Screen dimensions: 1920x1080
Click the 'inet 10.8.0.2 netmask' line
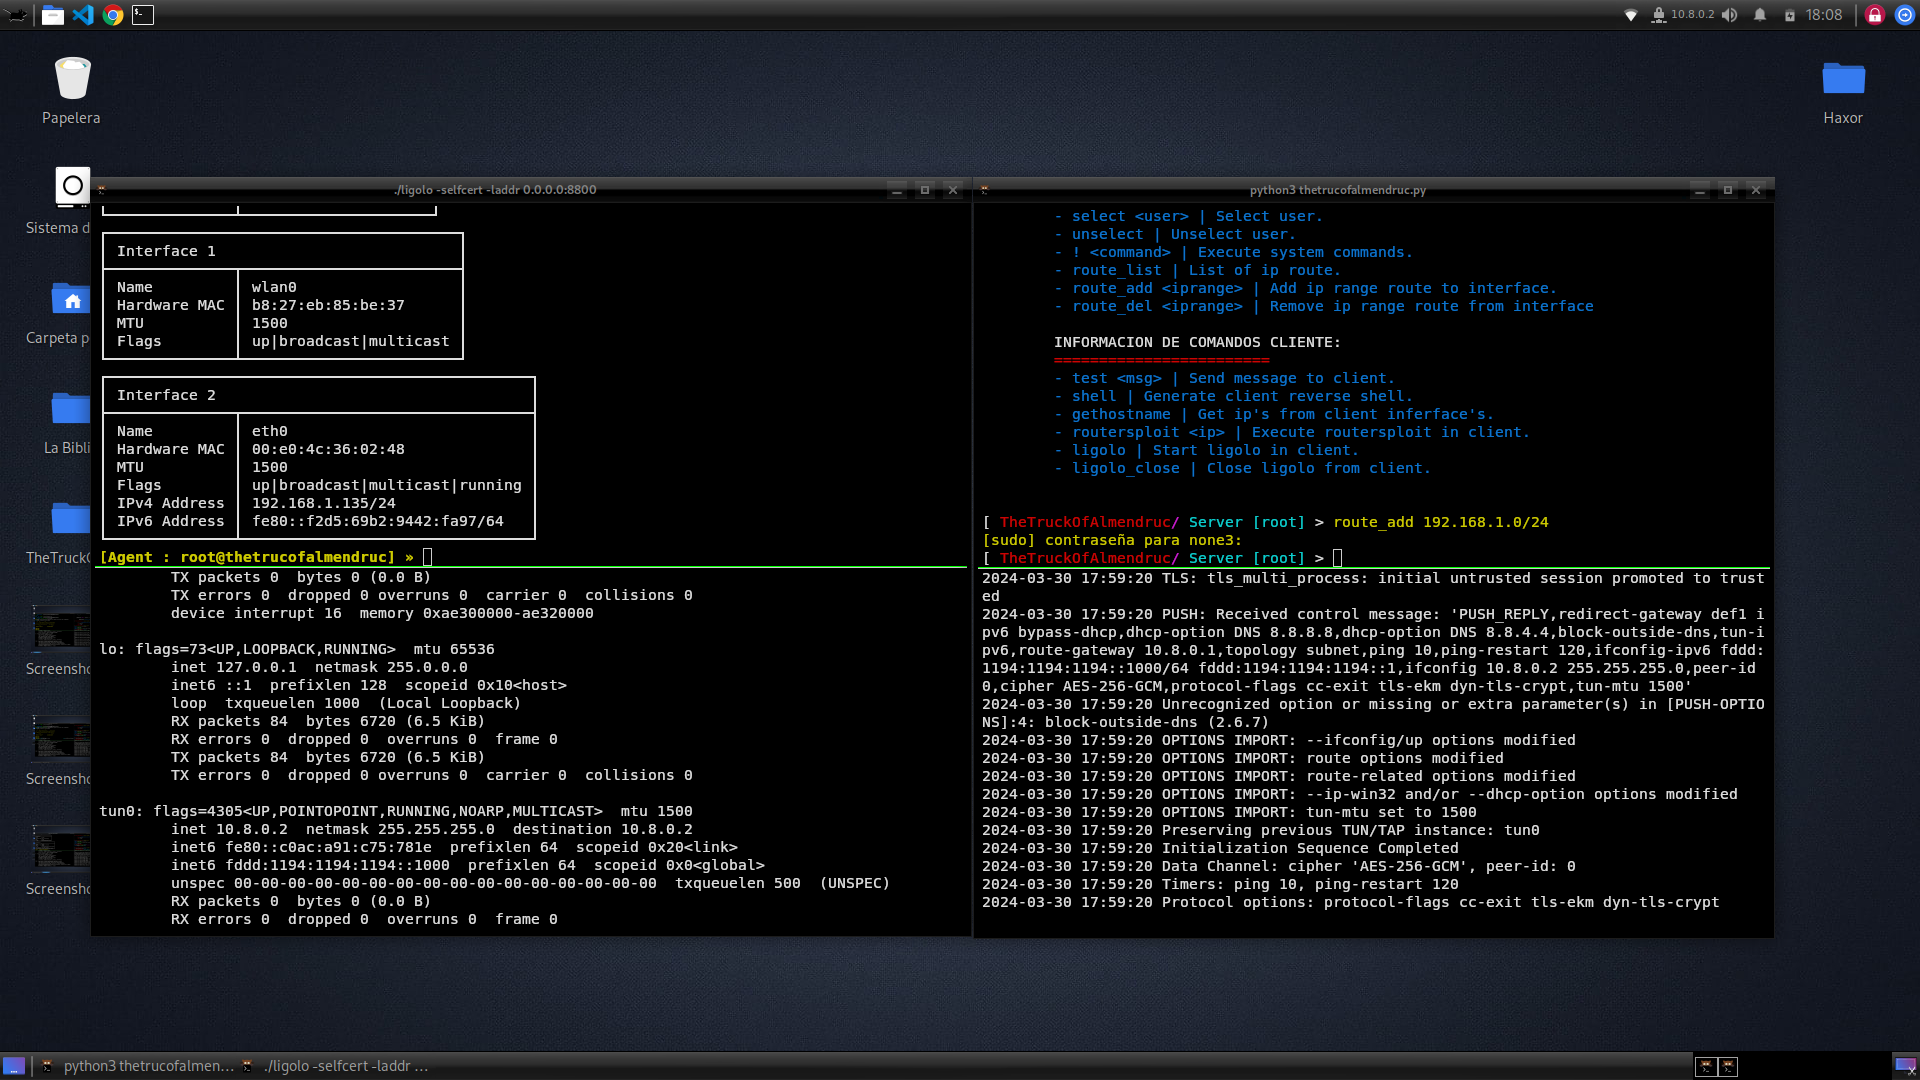click(x=432, y=829)
